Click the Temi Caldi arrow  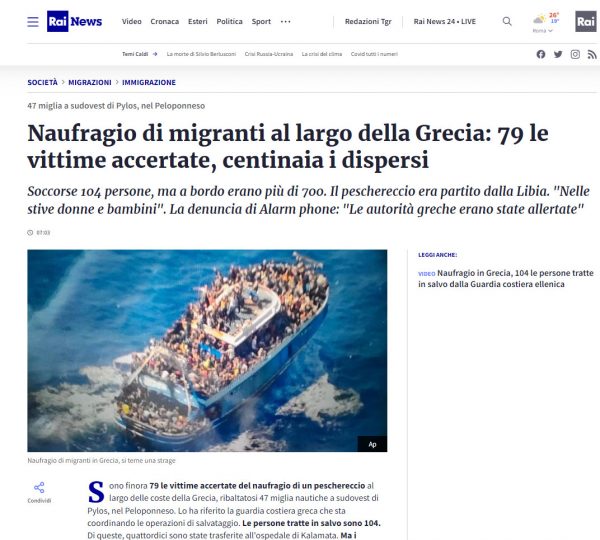tap(155, 54)
